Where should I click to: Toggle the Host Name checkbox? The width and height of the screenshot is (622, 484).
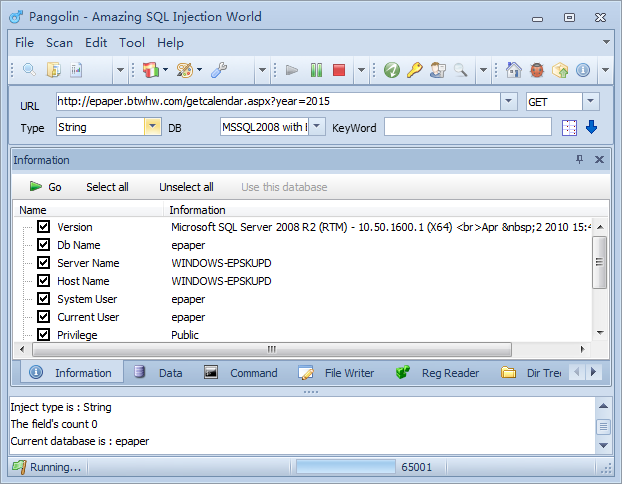(43, 280)
